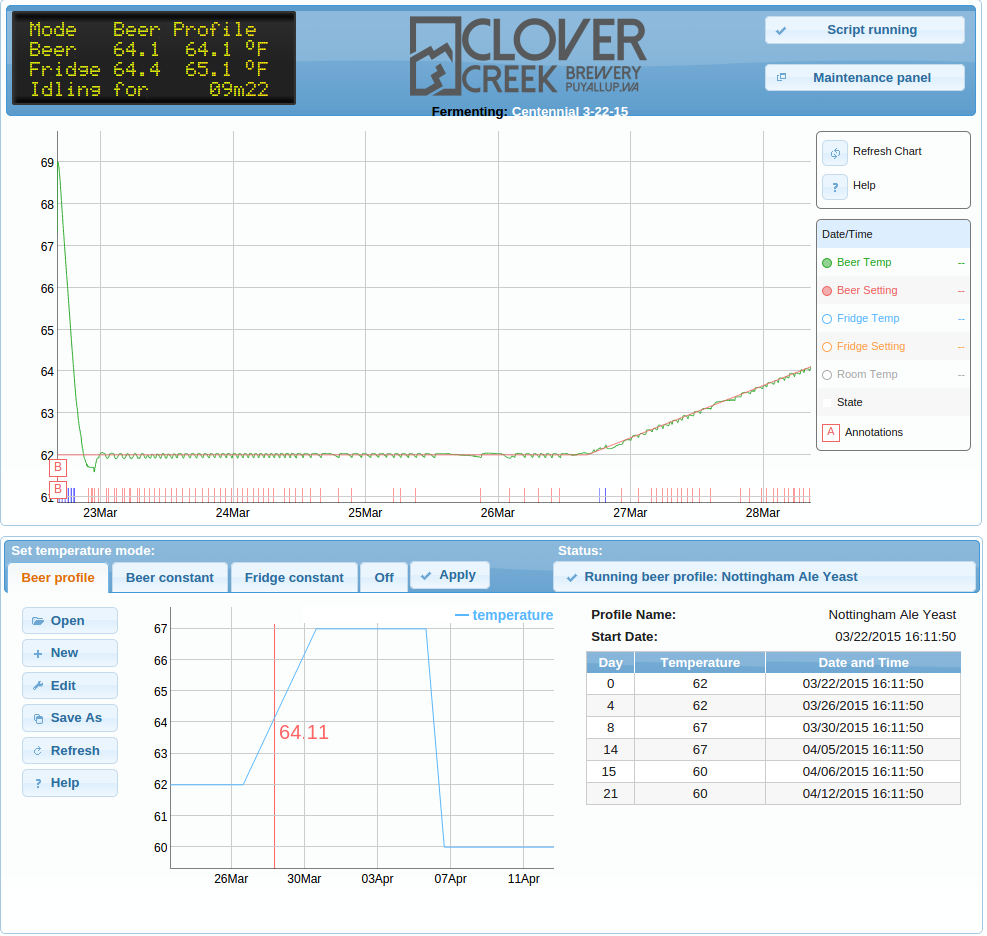The height and width of the screenshot is (936, 987).
Task: Click the 04/05/2015 16:11:50 table row
Action: pos(773,750)
